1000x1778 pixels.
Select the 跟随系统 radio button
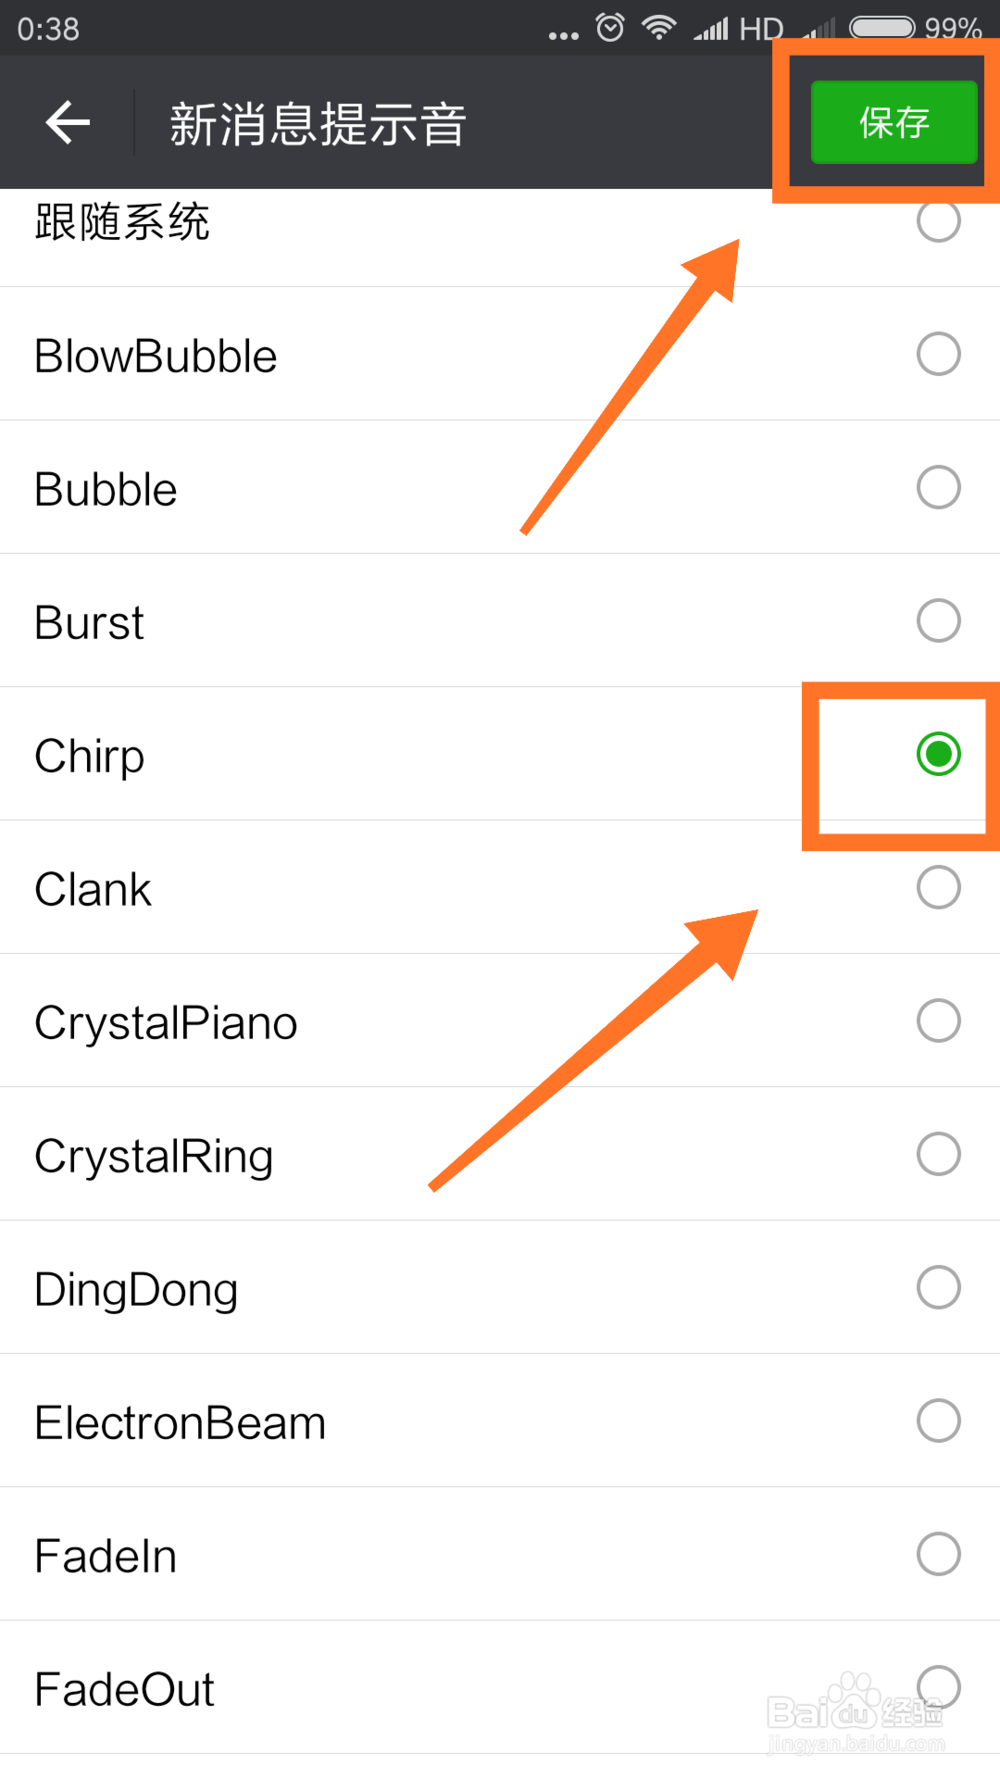pos(938,221)
